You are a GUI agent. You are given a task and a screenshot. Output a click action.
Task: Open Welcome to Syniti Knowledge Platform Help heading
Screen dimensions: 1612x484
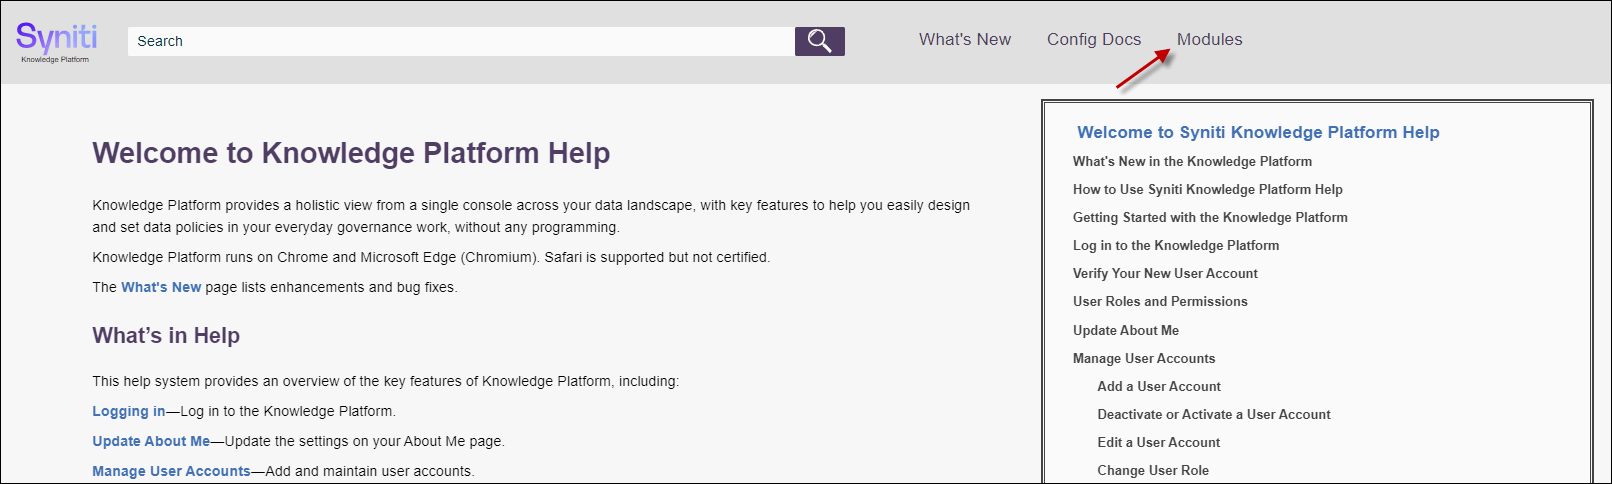click(1258, 132)
